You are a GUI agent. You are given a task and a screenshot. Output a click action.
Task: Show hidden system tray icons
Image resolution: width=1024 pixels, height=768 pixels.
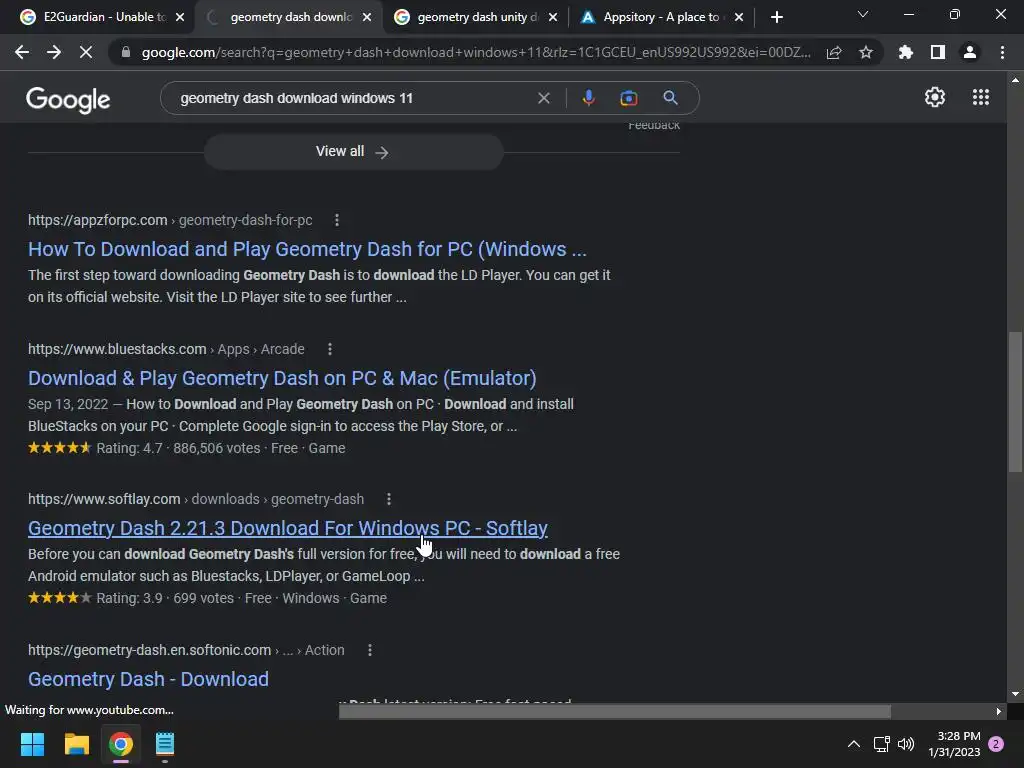[854, 744]
